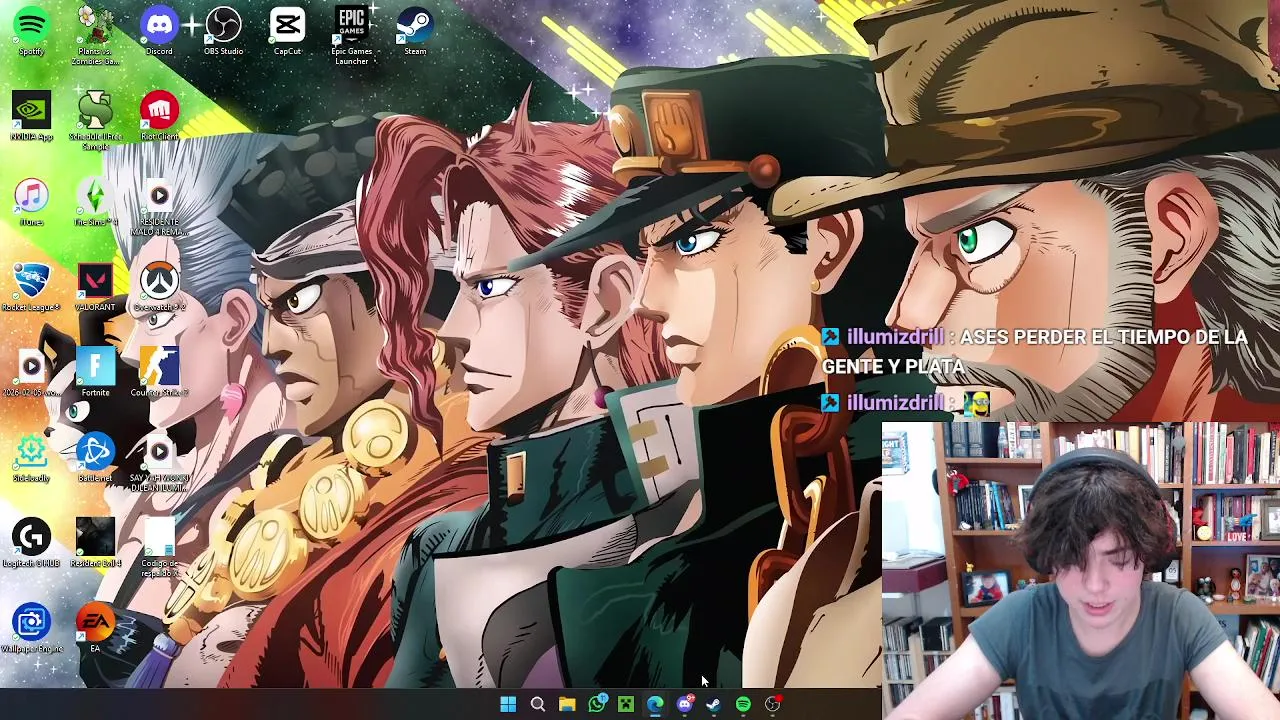Open Minecraft creeper icon in taskbar
This screenshot has height=720, width=1280.
click(x=626, y=705)
